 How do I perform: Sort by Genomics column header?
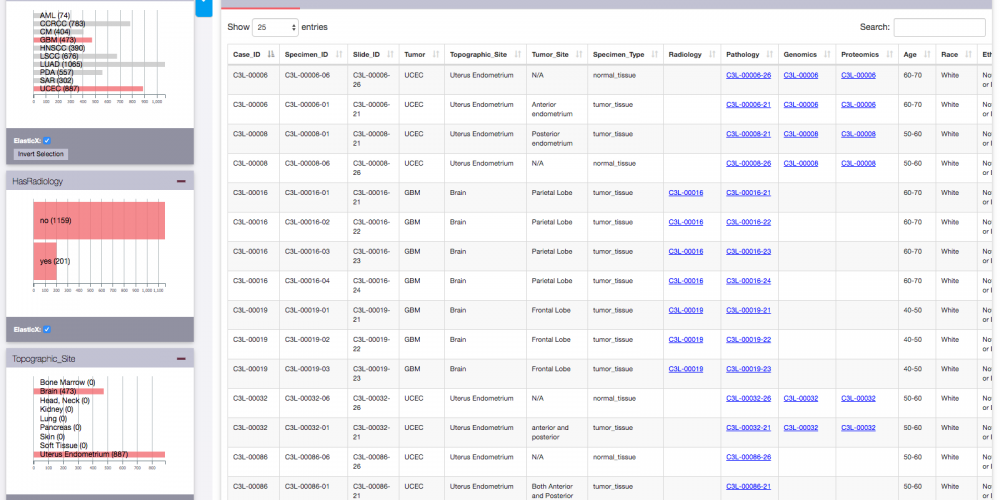click(807, 55)
